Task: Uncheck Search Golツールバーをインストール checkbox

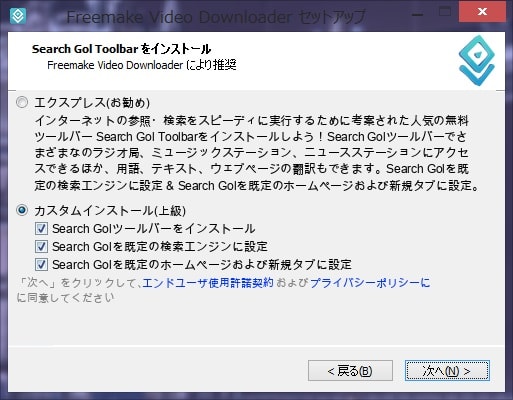Action: coord(41,229)
